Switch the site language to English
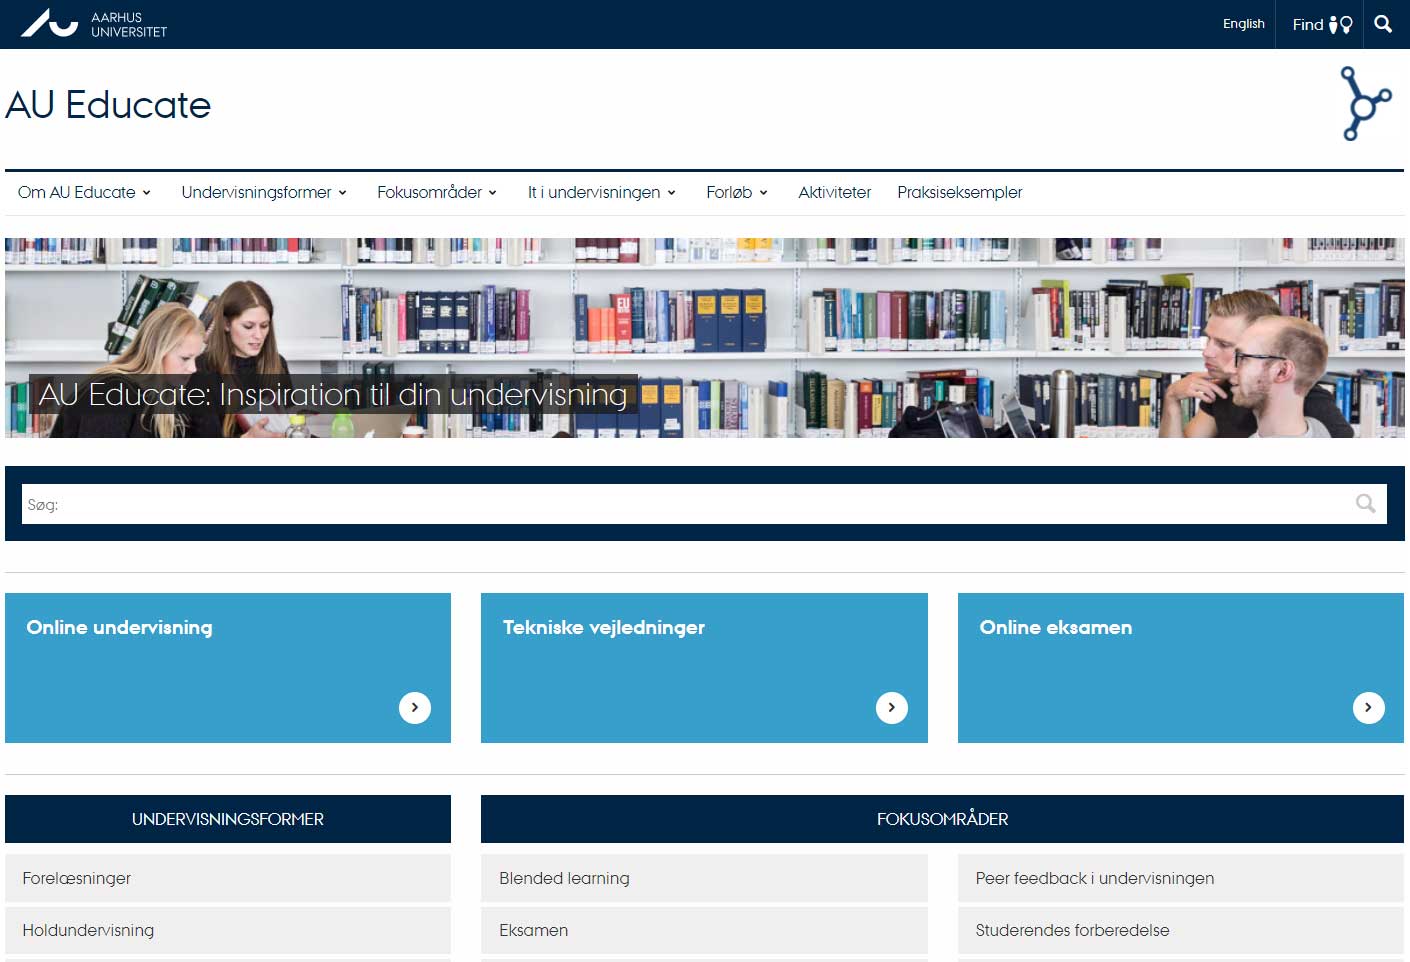Viewport: 1410px width, 962px height. click(1243, 24)
